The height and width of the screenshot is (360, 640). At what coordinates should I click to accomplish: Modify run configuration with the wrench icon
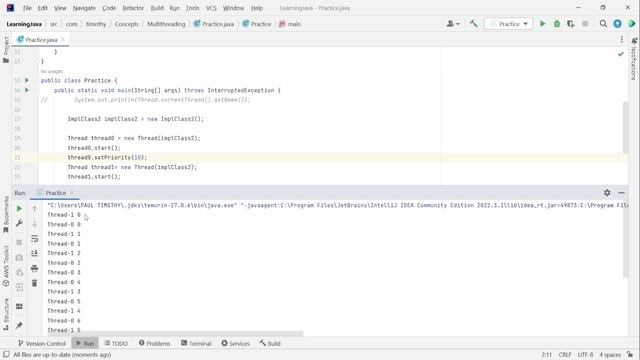pyautogui.click(x=19, y=223)
